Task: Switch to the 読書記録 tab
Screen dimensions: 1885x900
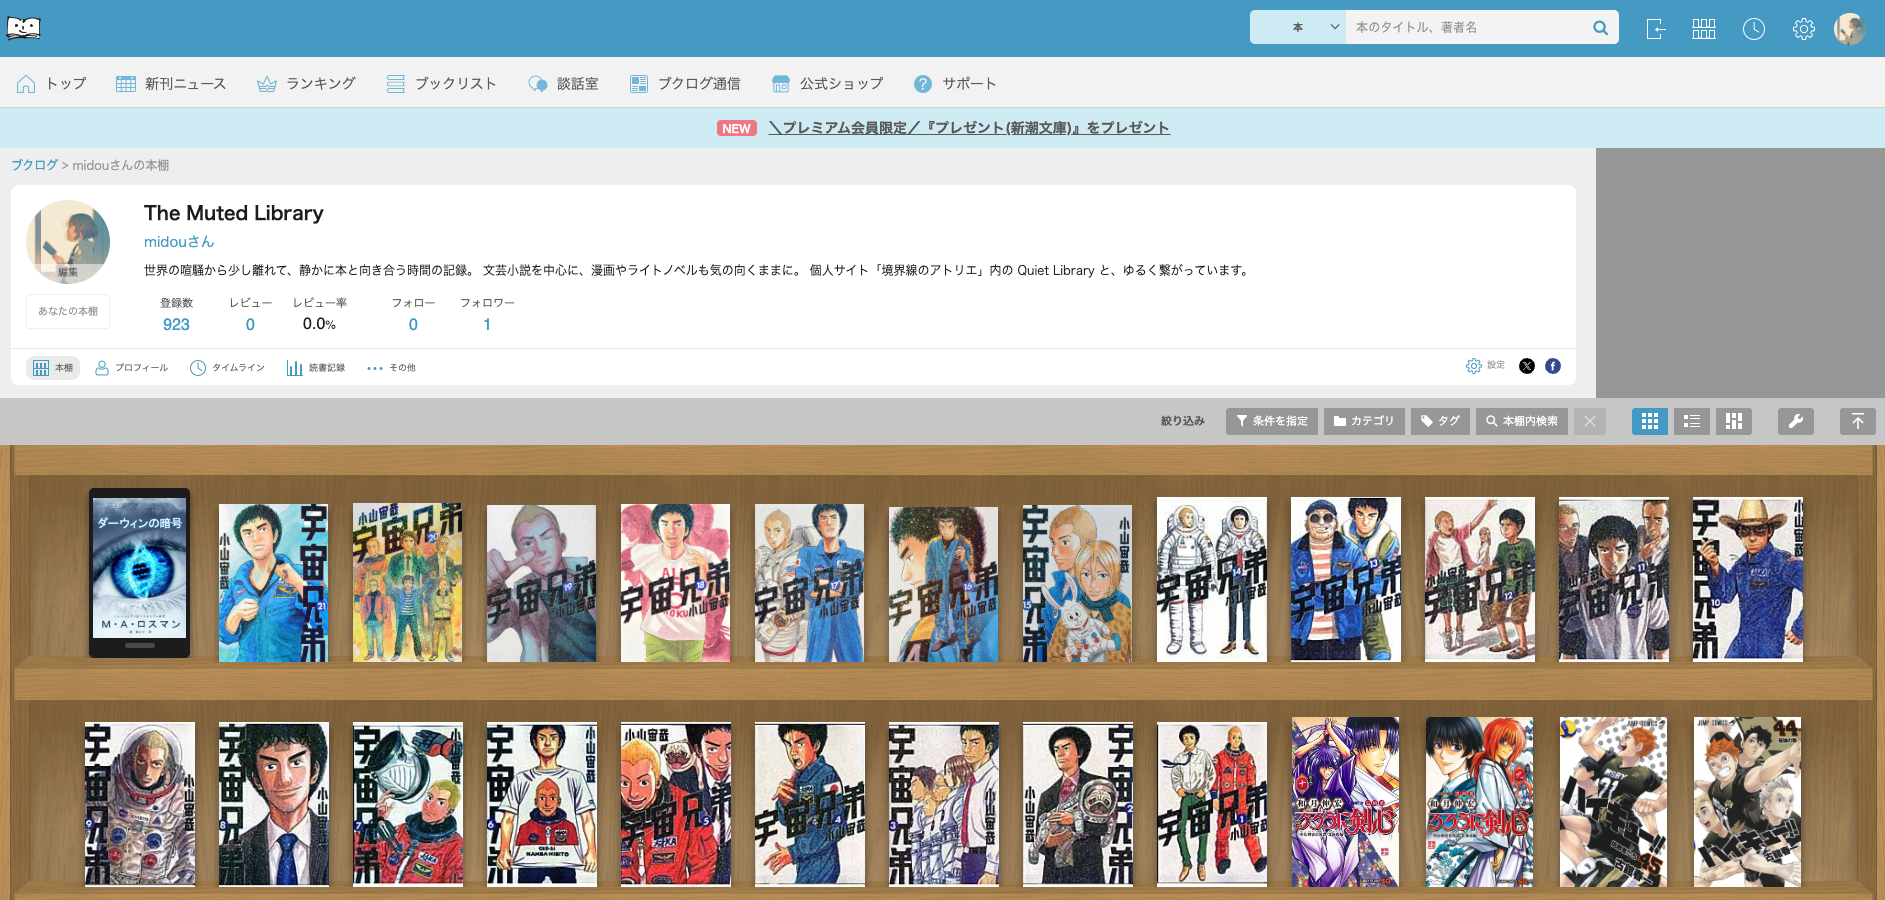Action: [x=316, y=368]
